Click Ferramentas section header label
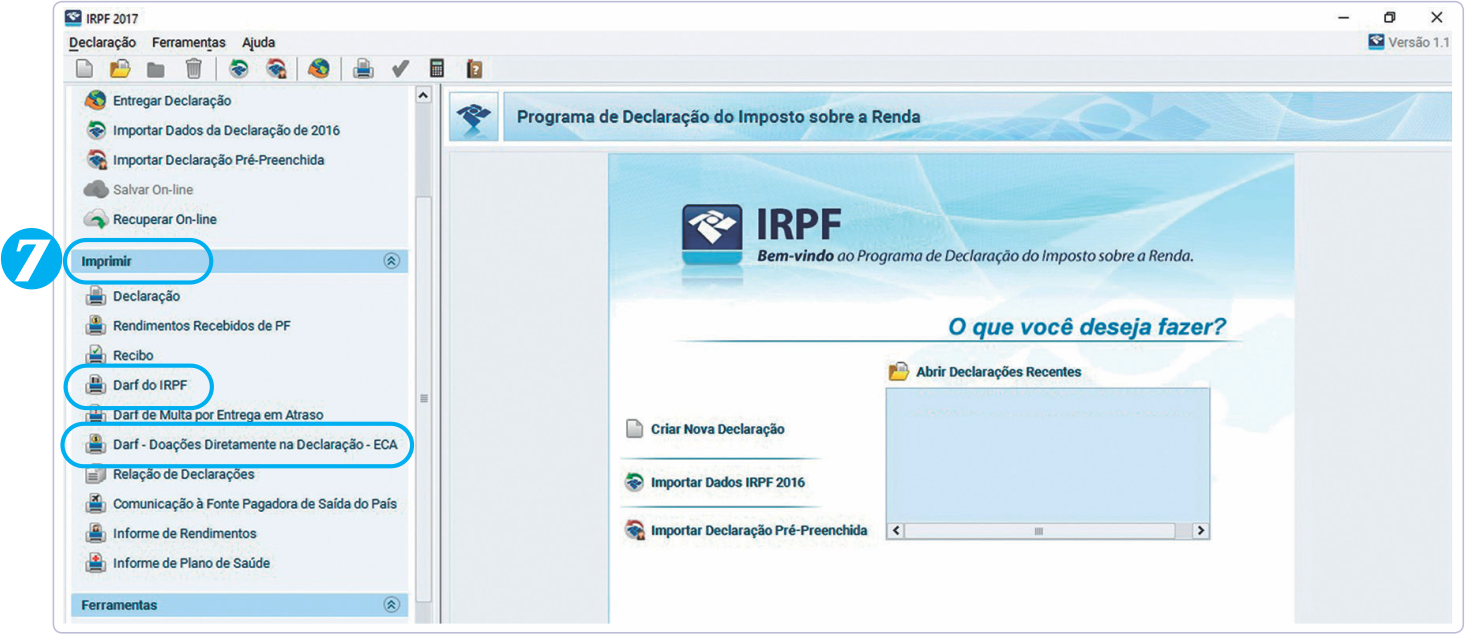This screenshot has height=634, width=1465. [119, 605]
